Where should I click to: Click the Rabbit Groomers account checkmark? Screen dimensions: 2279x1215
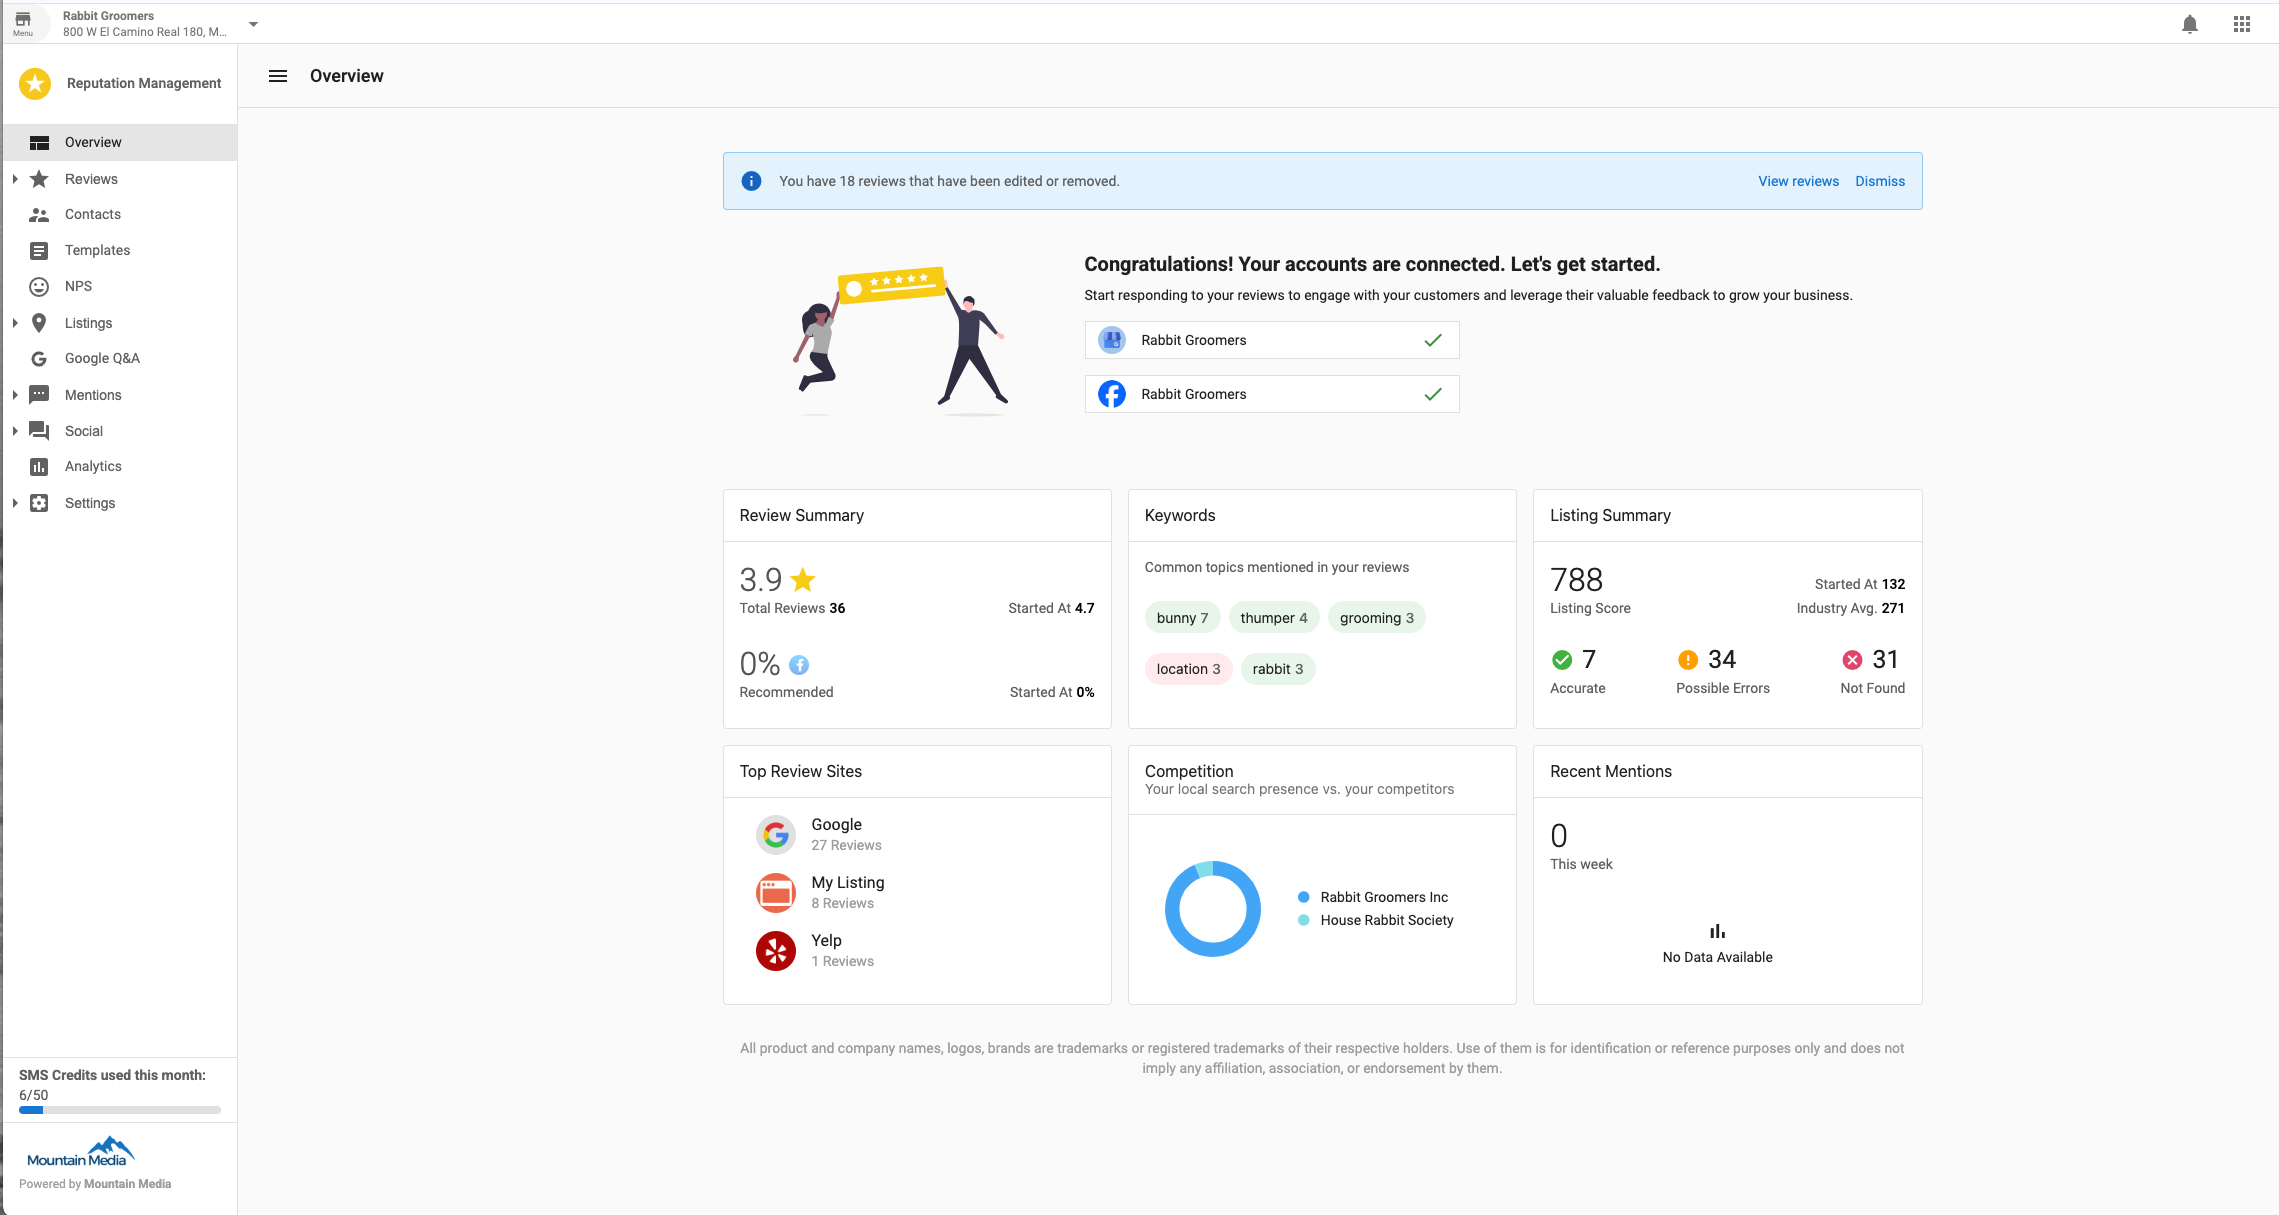1433,340
